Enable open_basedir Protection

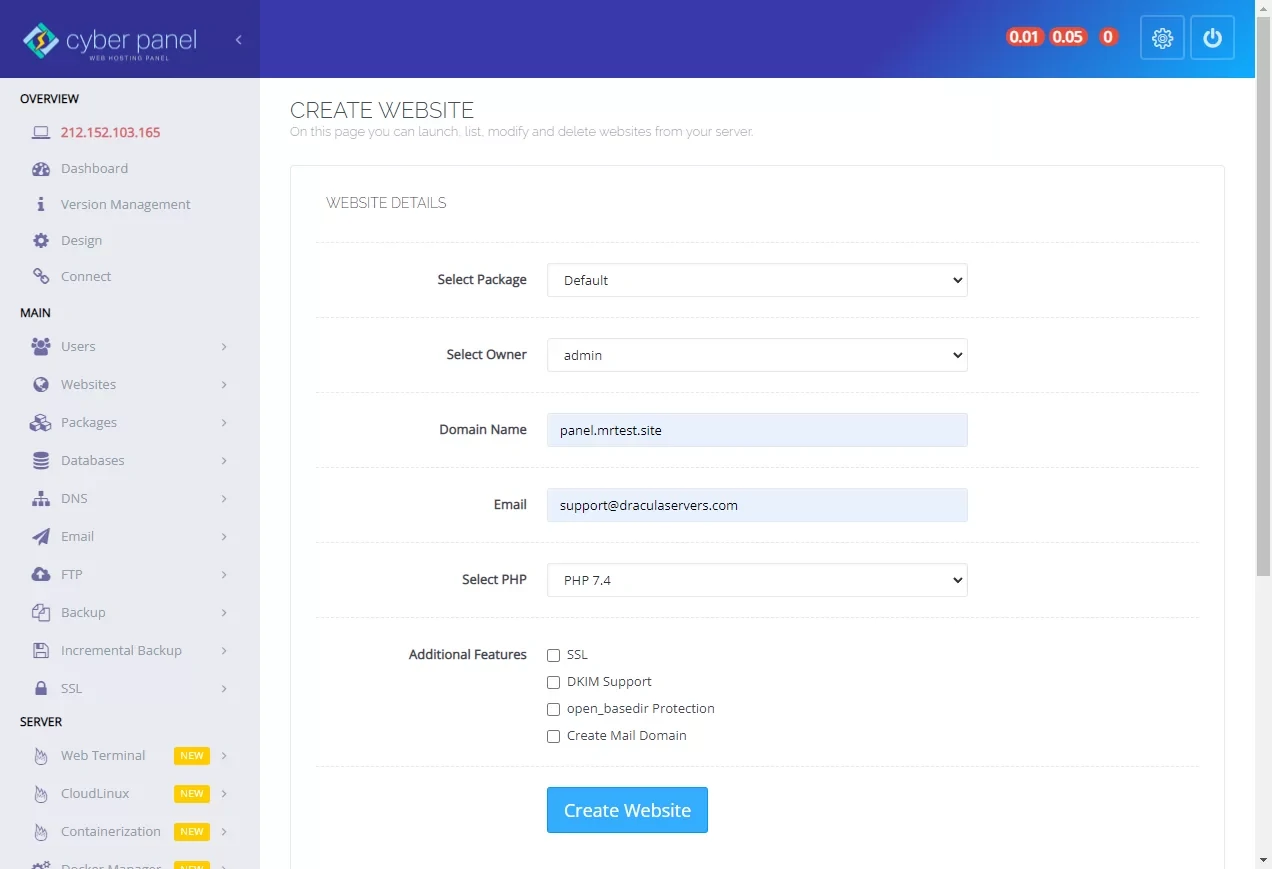553,709
